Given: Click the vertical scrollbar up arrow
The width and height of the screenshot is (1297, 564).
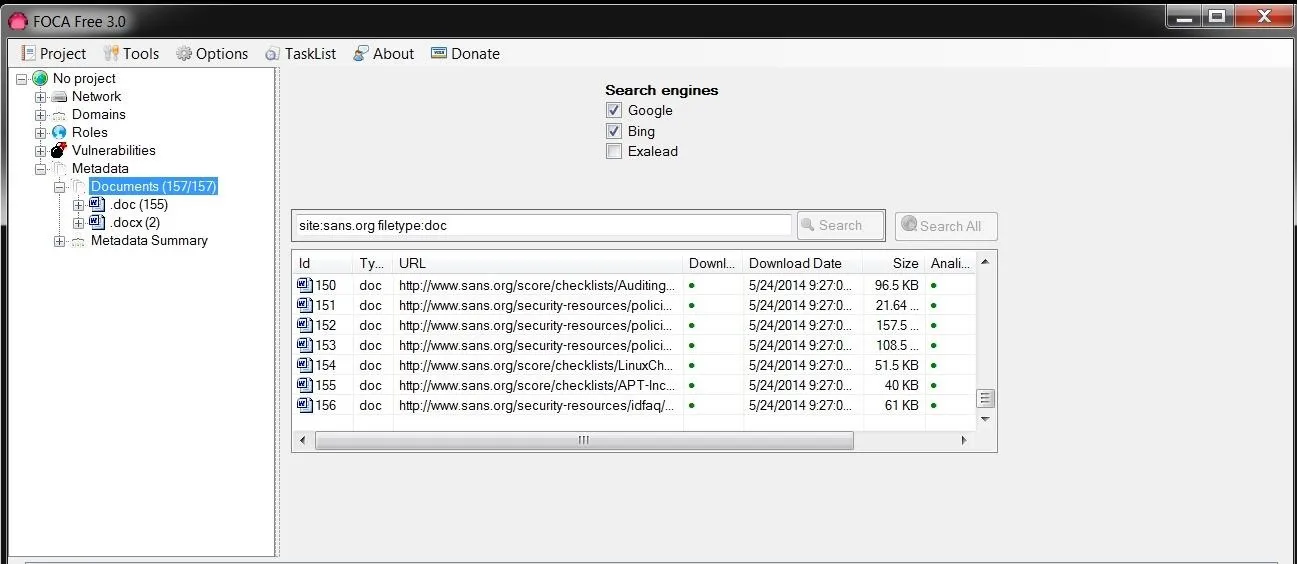Looking at the screenshot, I should [x=985, y=262].
